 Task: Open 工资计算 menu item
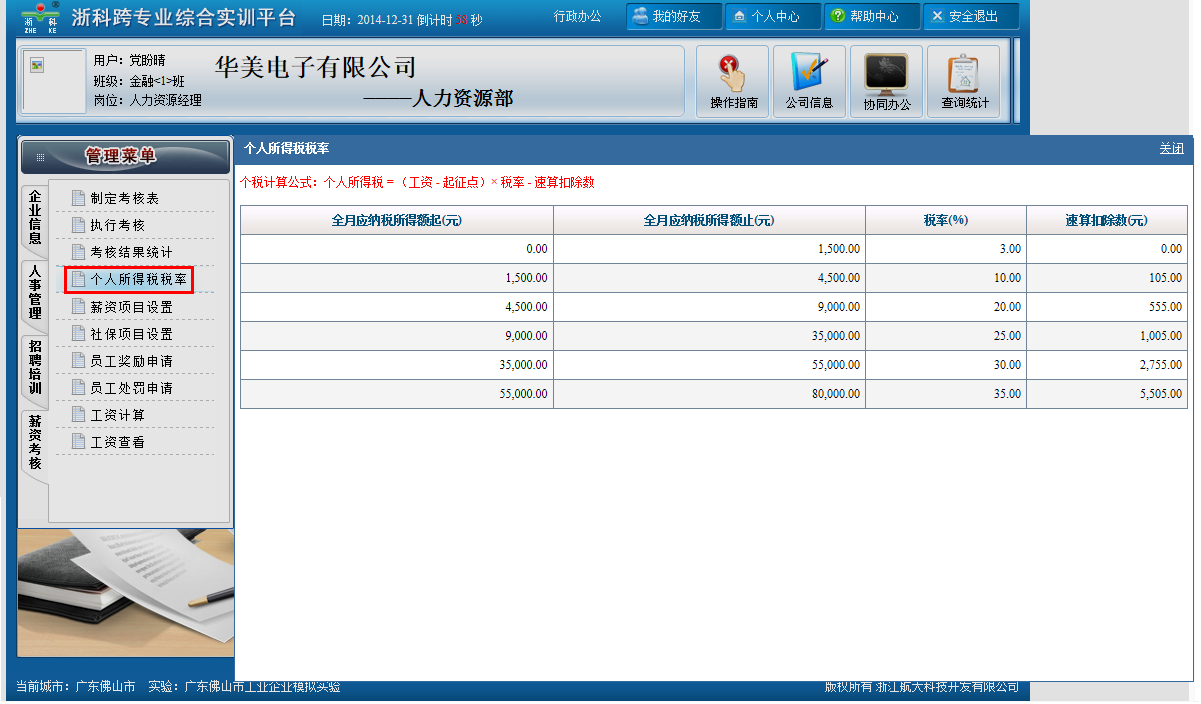(x=117, y=415)
